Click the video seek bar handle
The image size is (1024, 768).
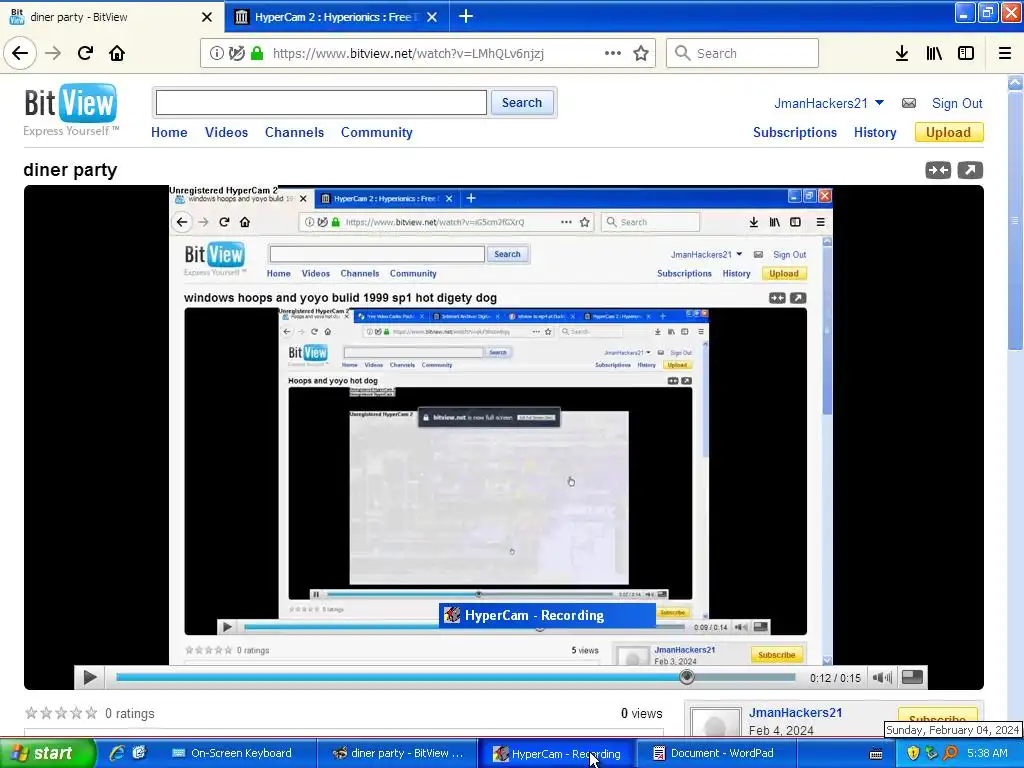pos(686,677)
